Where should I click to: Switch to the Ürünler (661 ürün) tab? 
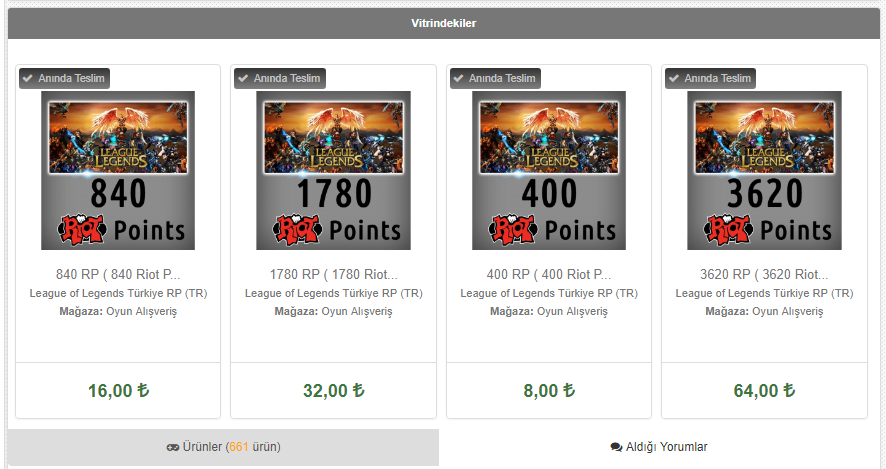[x=223, y=447]
